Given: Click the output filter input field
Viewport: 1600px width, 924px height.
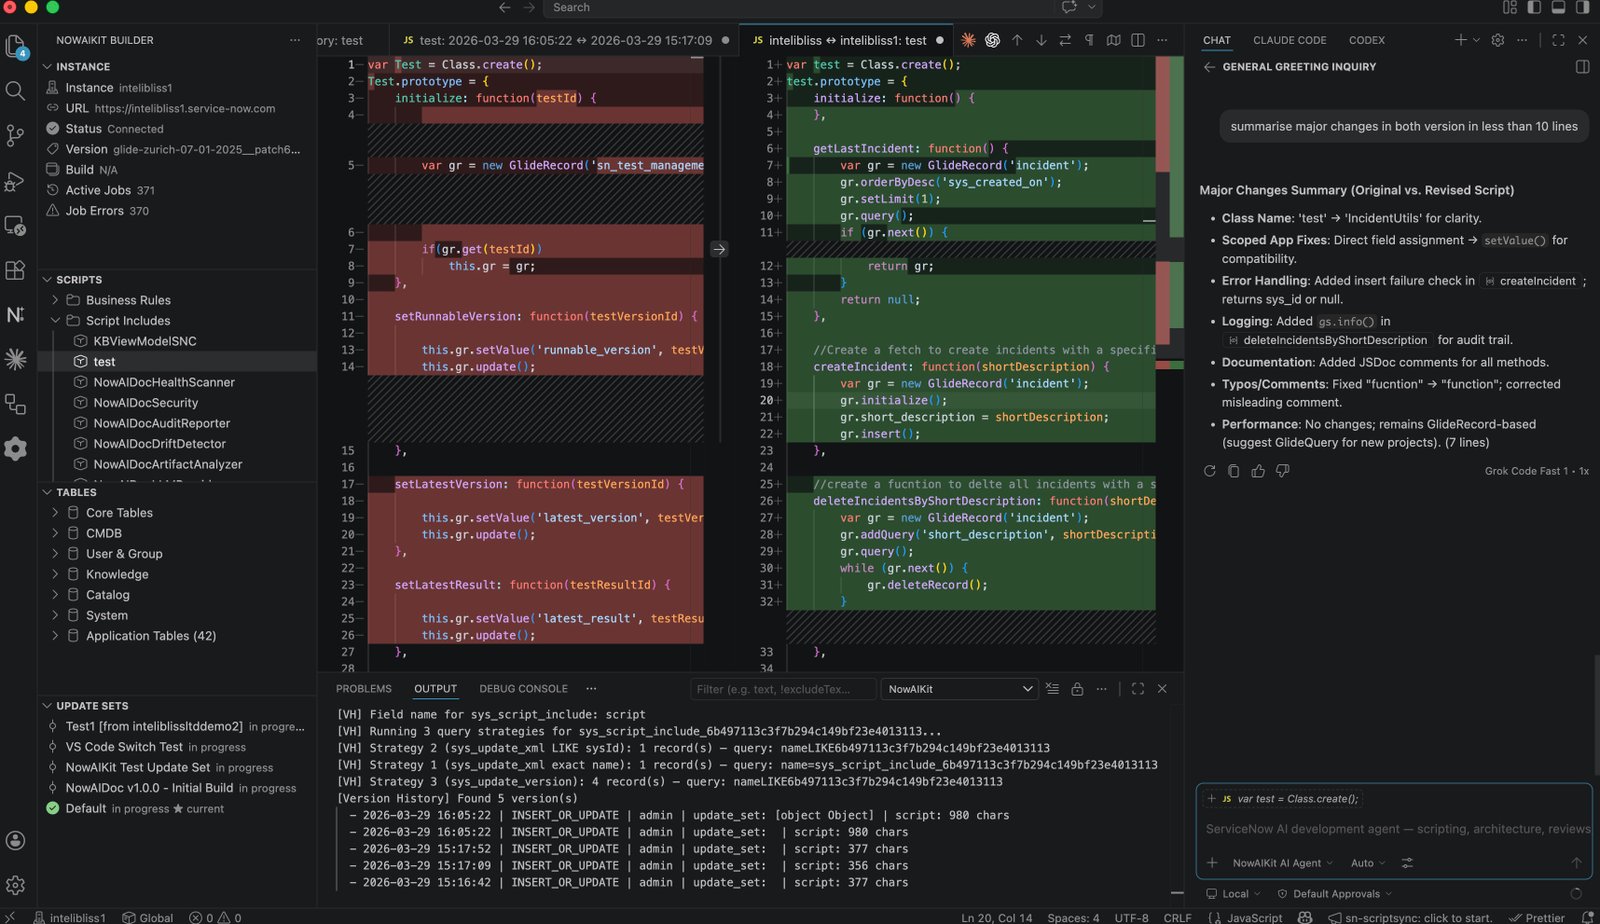Looking at the screenshot, I should 782,689.
